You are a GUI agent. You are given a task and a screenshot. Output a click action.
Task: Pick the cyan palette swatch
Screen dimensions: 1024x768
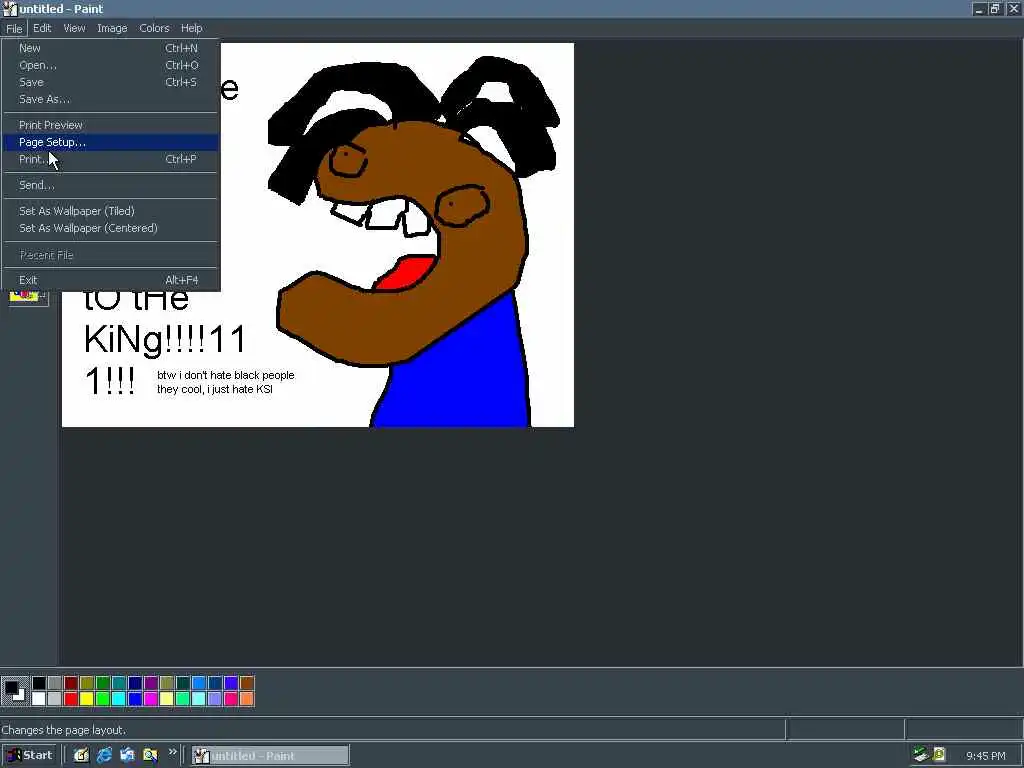[x=119, y=699]
